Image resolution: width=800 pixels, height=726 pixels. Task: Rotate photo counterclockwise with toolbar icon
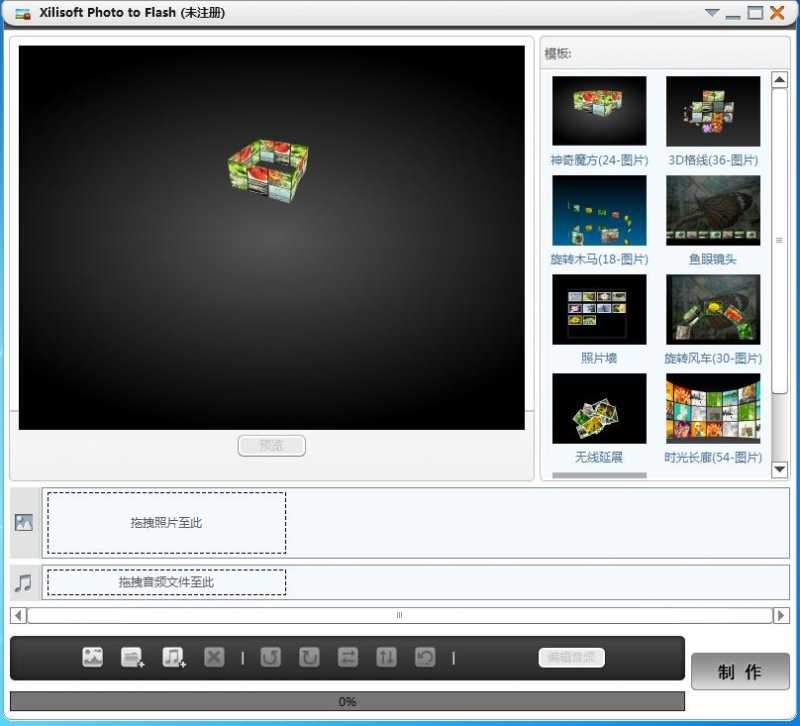click(269, 657)
